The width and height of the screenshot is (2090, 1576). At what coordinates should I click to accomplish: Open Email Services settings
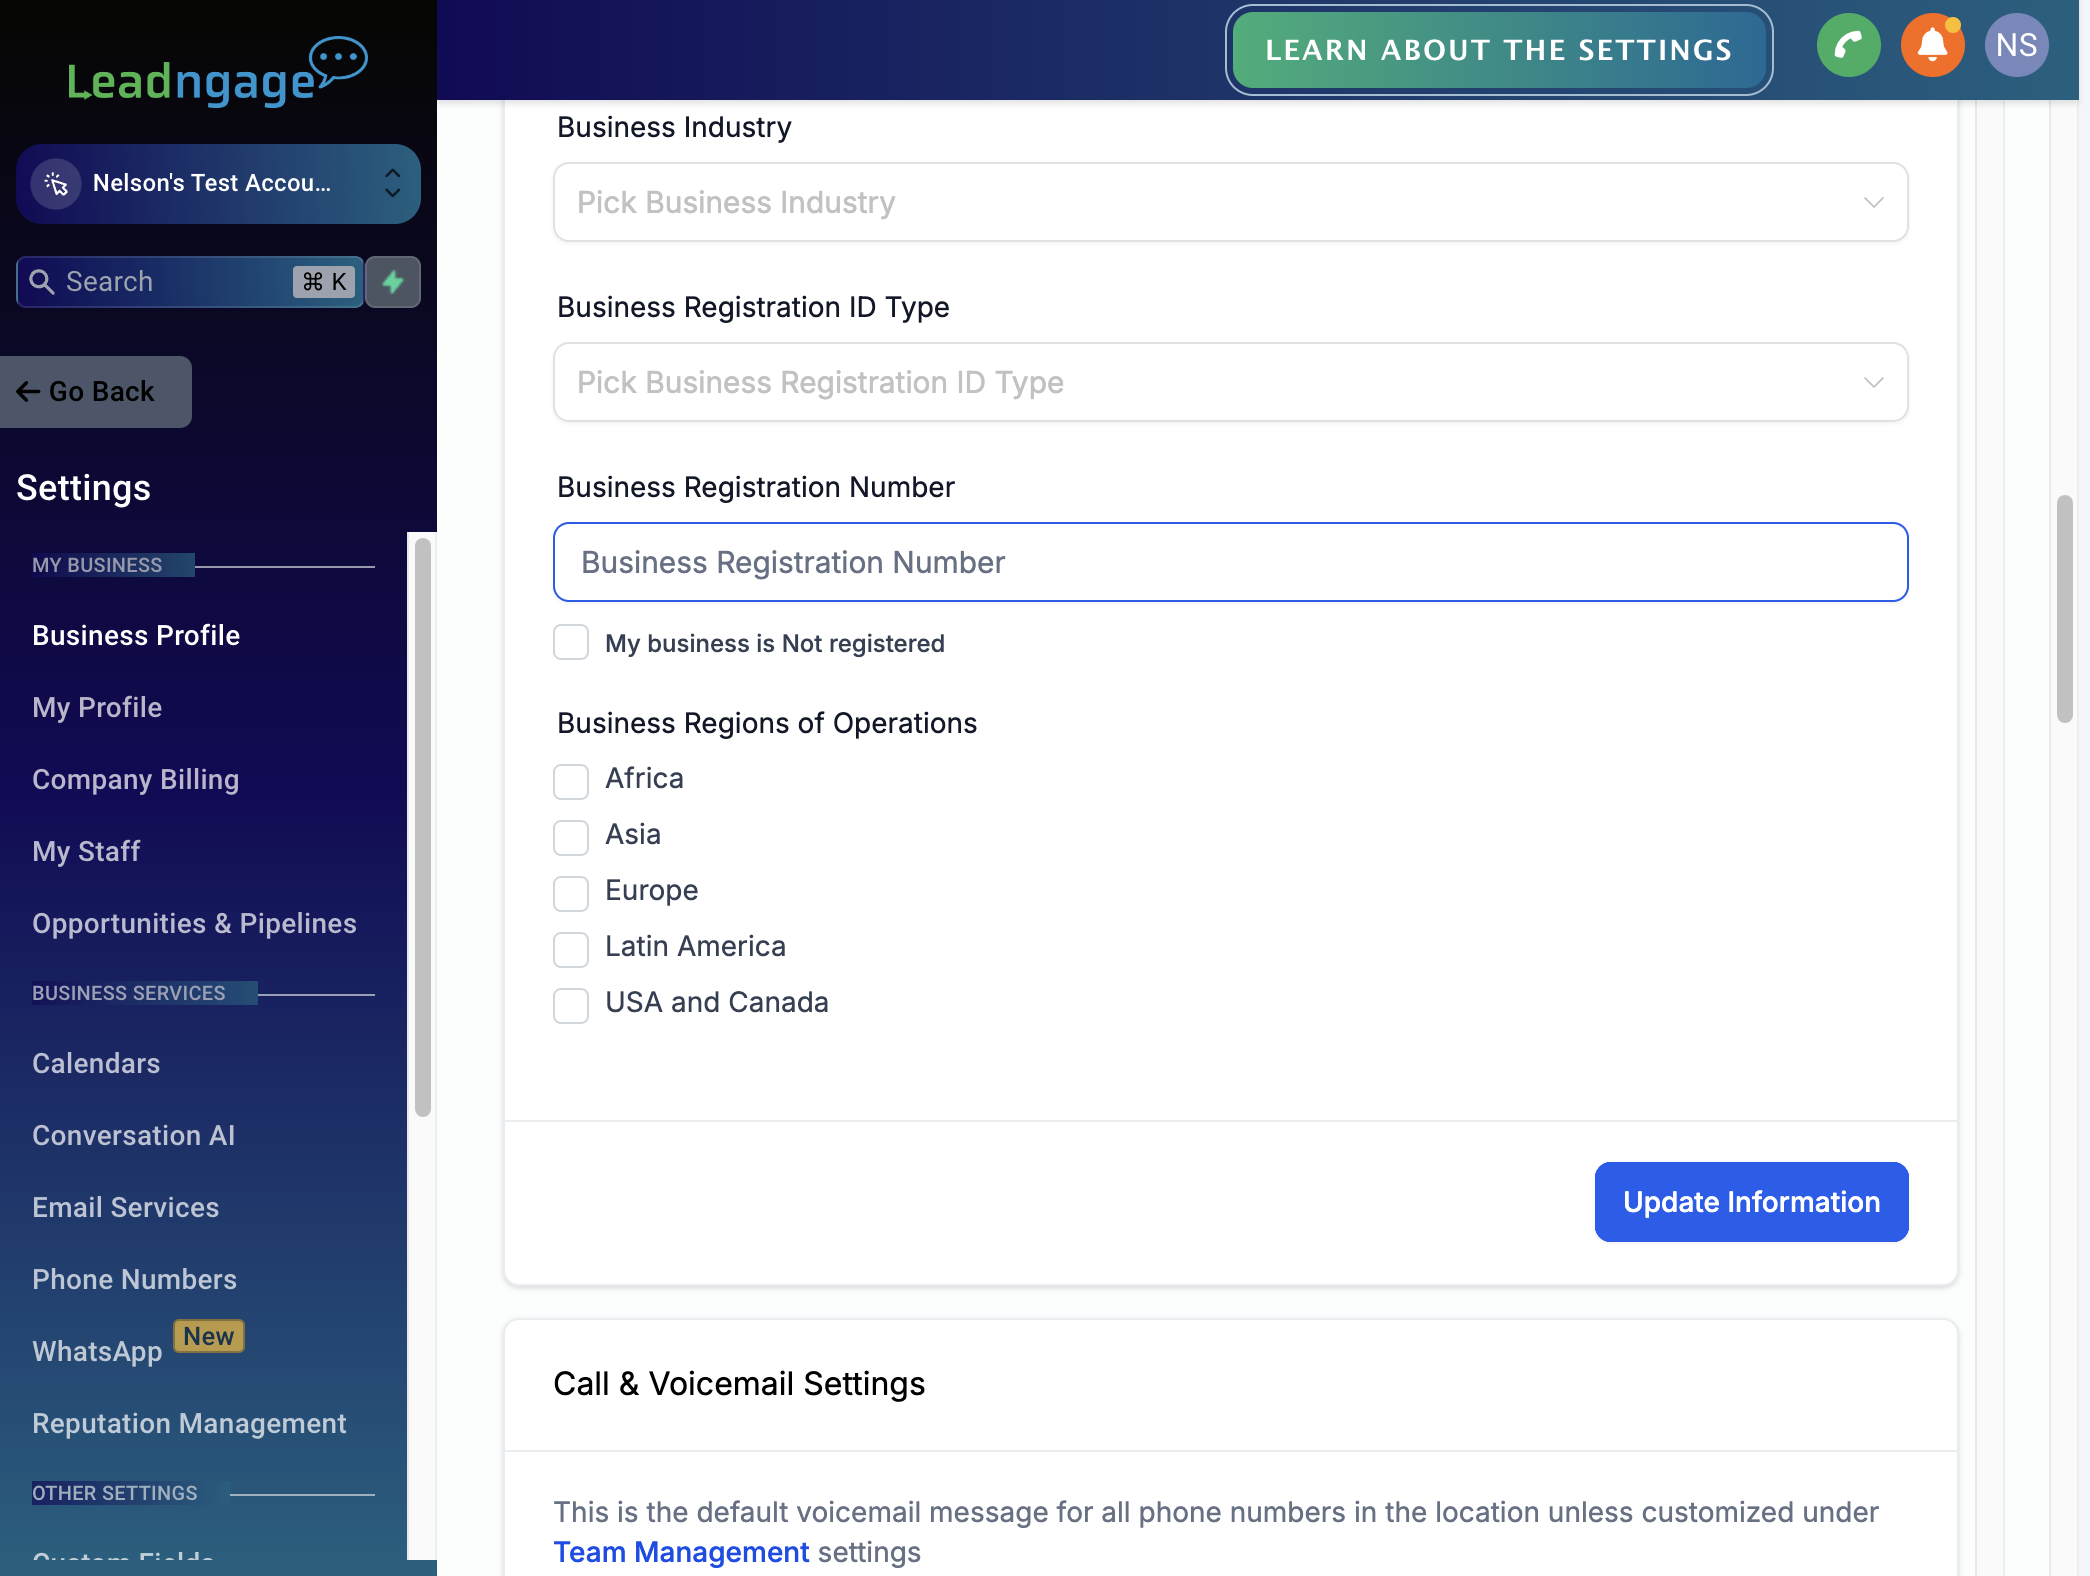[x=126, y=1208]
